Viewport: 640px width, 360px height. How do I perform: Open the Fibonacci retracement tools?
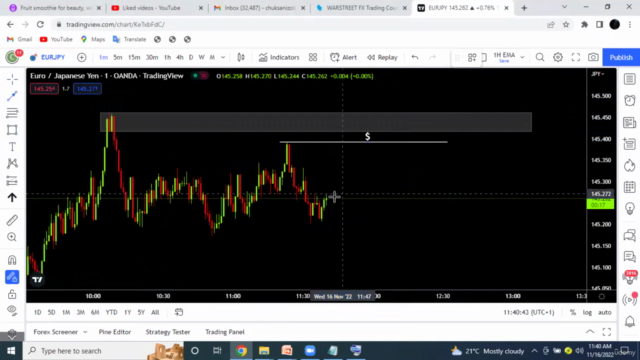pyautogui.click(x=12, y=113)
